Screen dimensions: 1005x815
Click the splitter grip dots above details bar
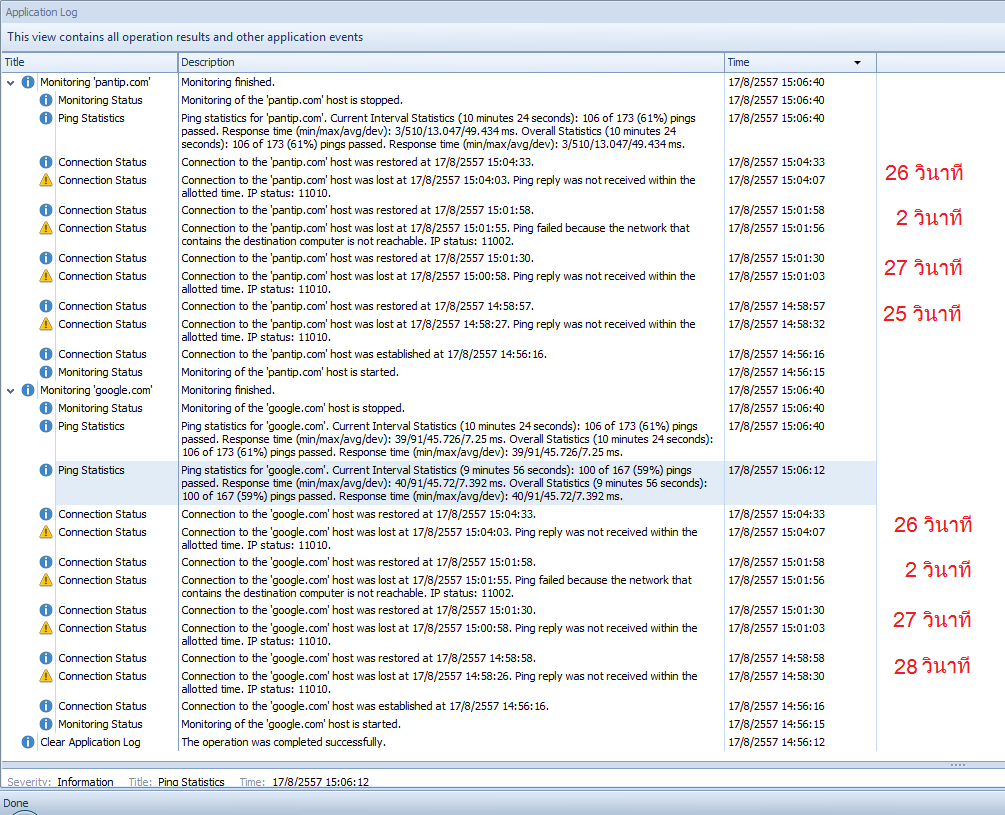click(958, 765)
